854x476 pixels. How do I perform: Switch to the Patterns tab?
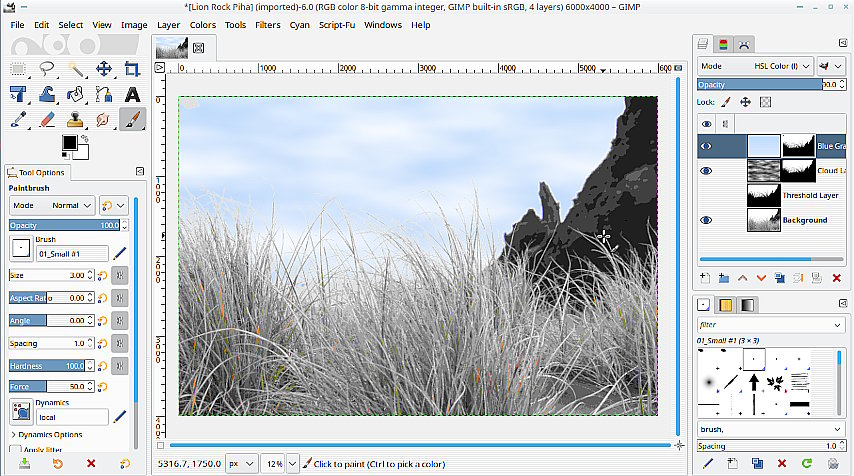pos(725,304)
